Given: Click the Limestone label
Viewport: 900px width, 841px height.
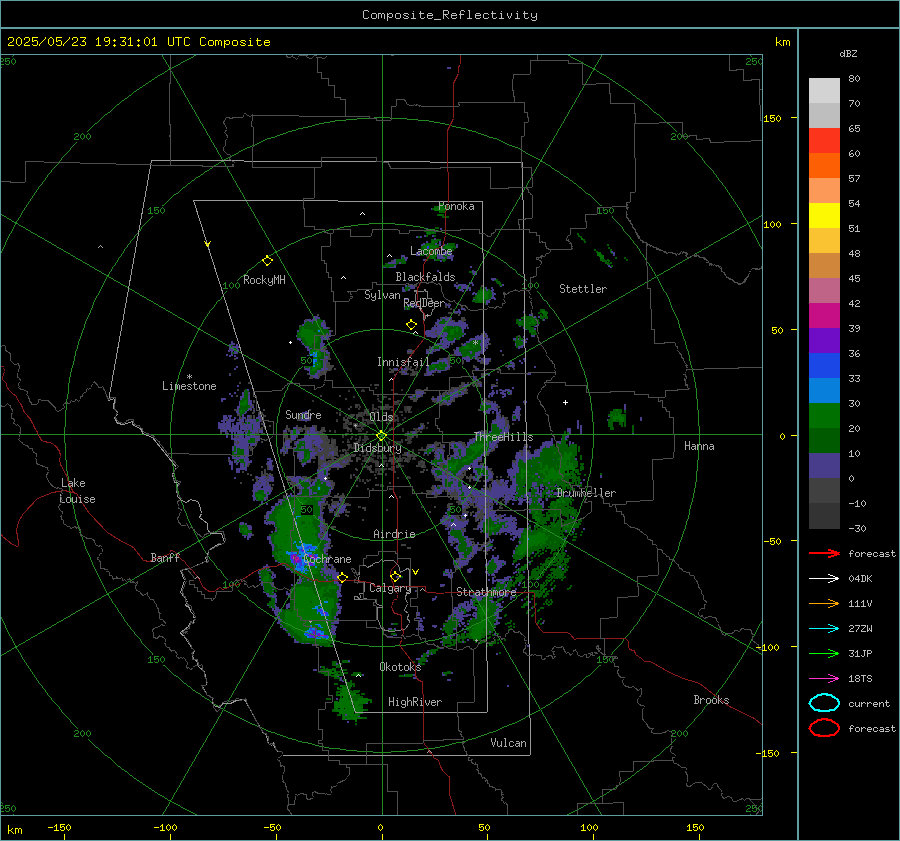Looking at the screenshot, I should (x=189, y=386).
